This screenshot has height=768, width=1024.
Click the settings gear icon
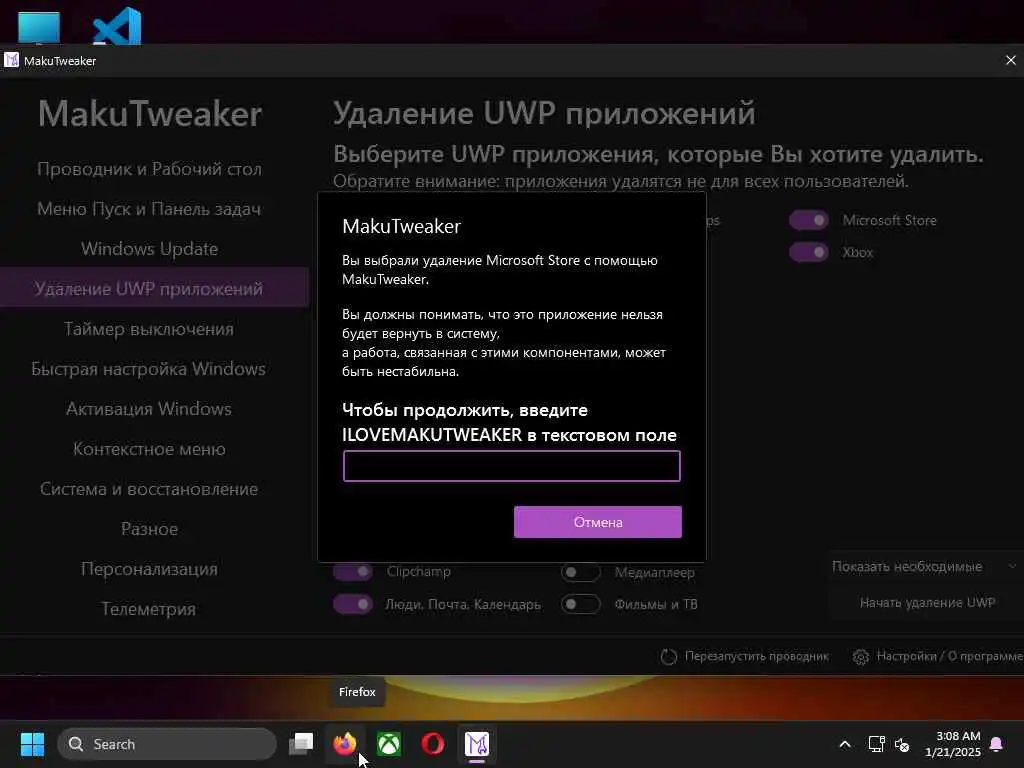point(861,656)
